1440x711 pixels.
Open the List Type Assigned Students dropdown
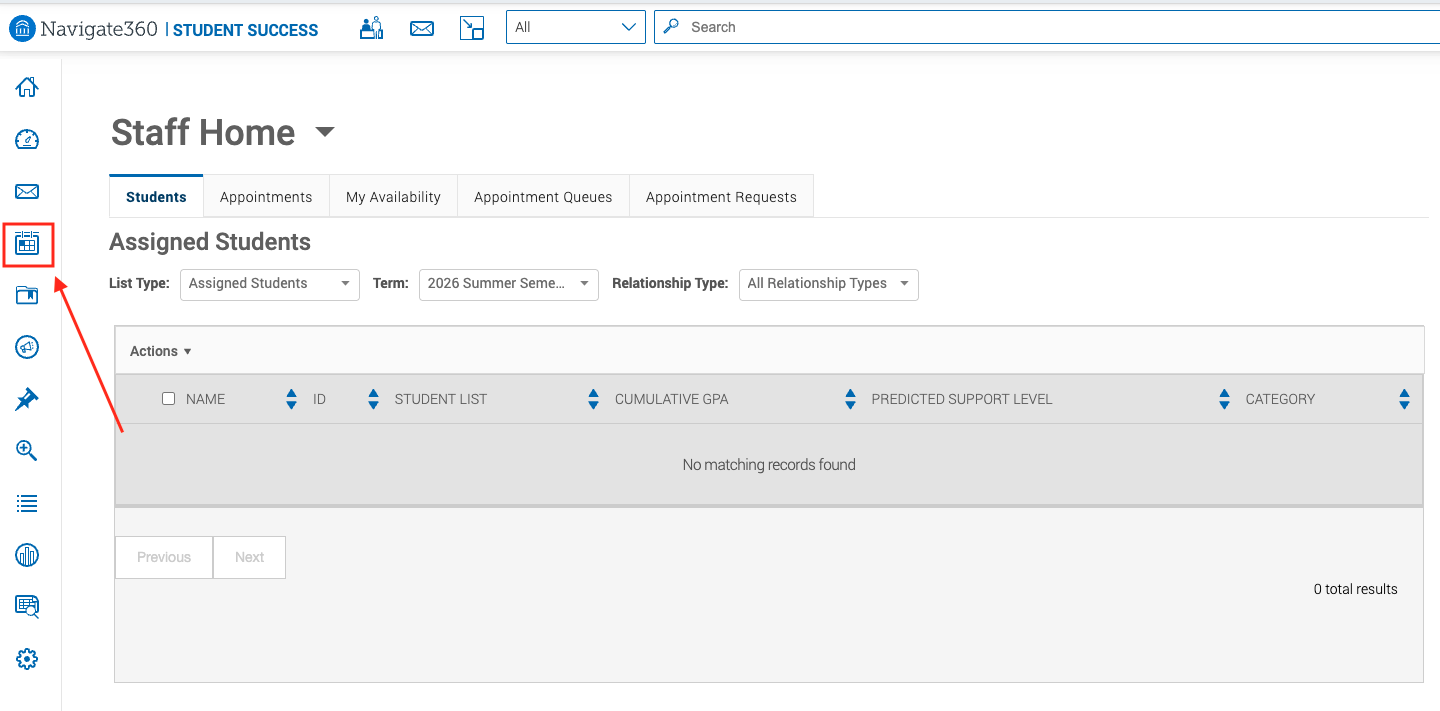(270, 284)
